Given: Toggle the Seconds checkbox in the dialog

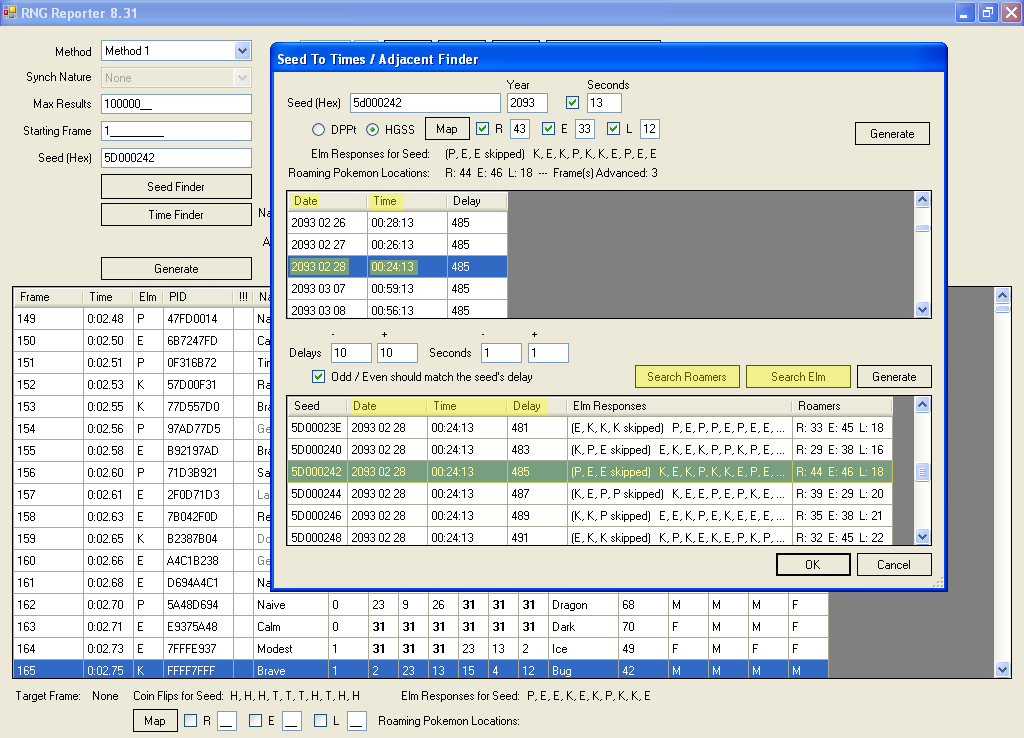Looking at the screenshot, I should point(572,103).
